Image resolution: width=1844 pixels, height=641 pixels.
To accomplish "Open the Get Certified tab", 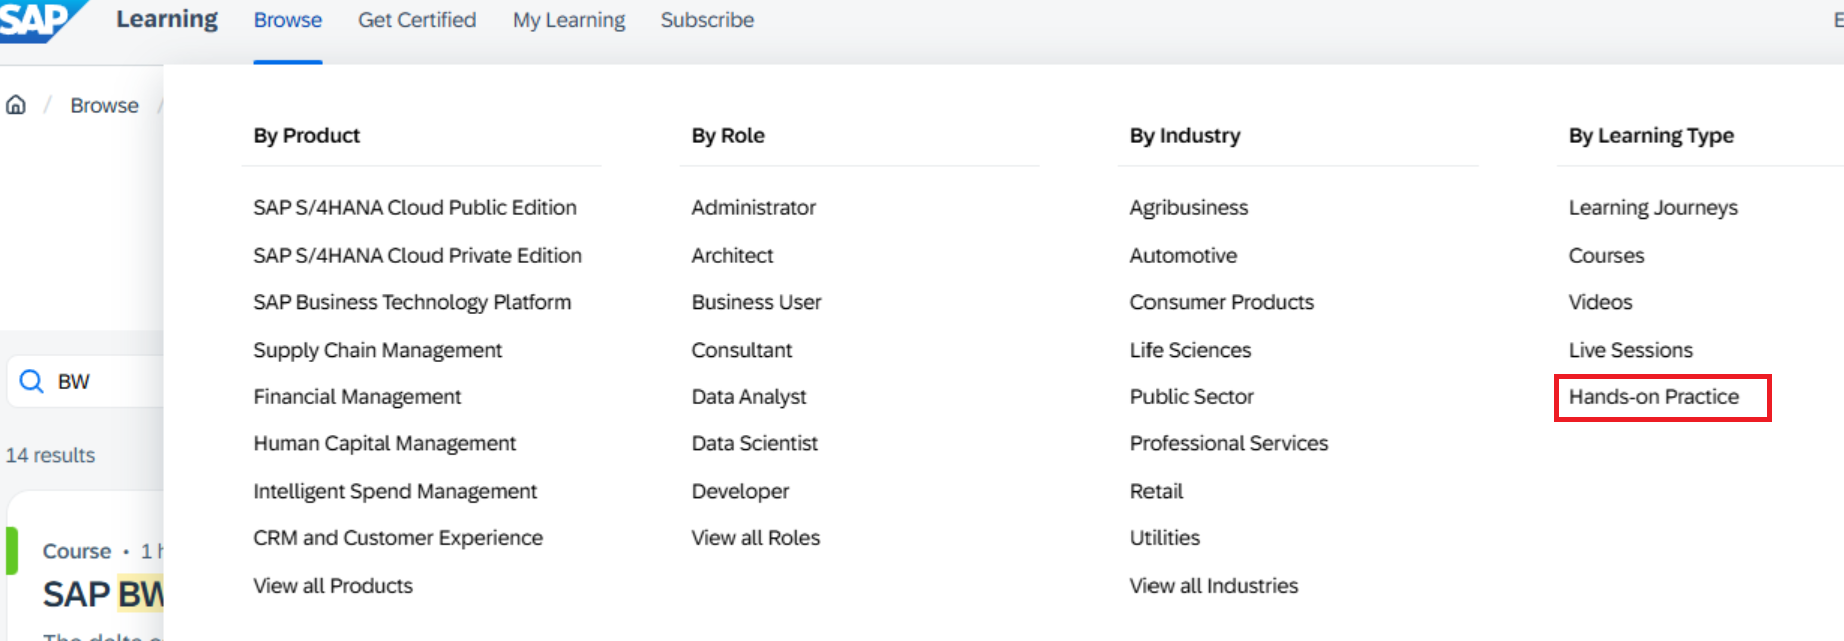I will click(x=417, y=20).
